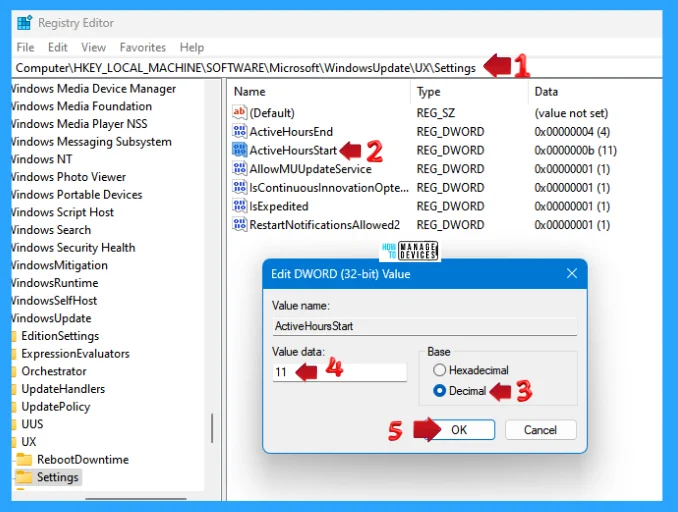Image resolution: width=678 pixels, height=512 pixels.
Task: Click the RebootDowntime folder icon
Action: [x=24, y=459]
